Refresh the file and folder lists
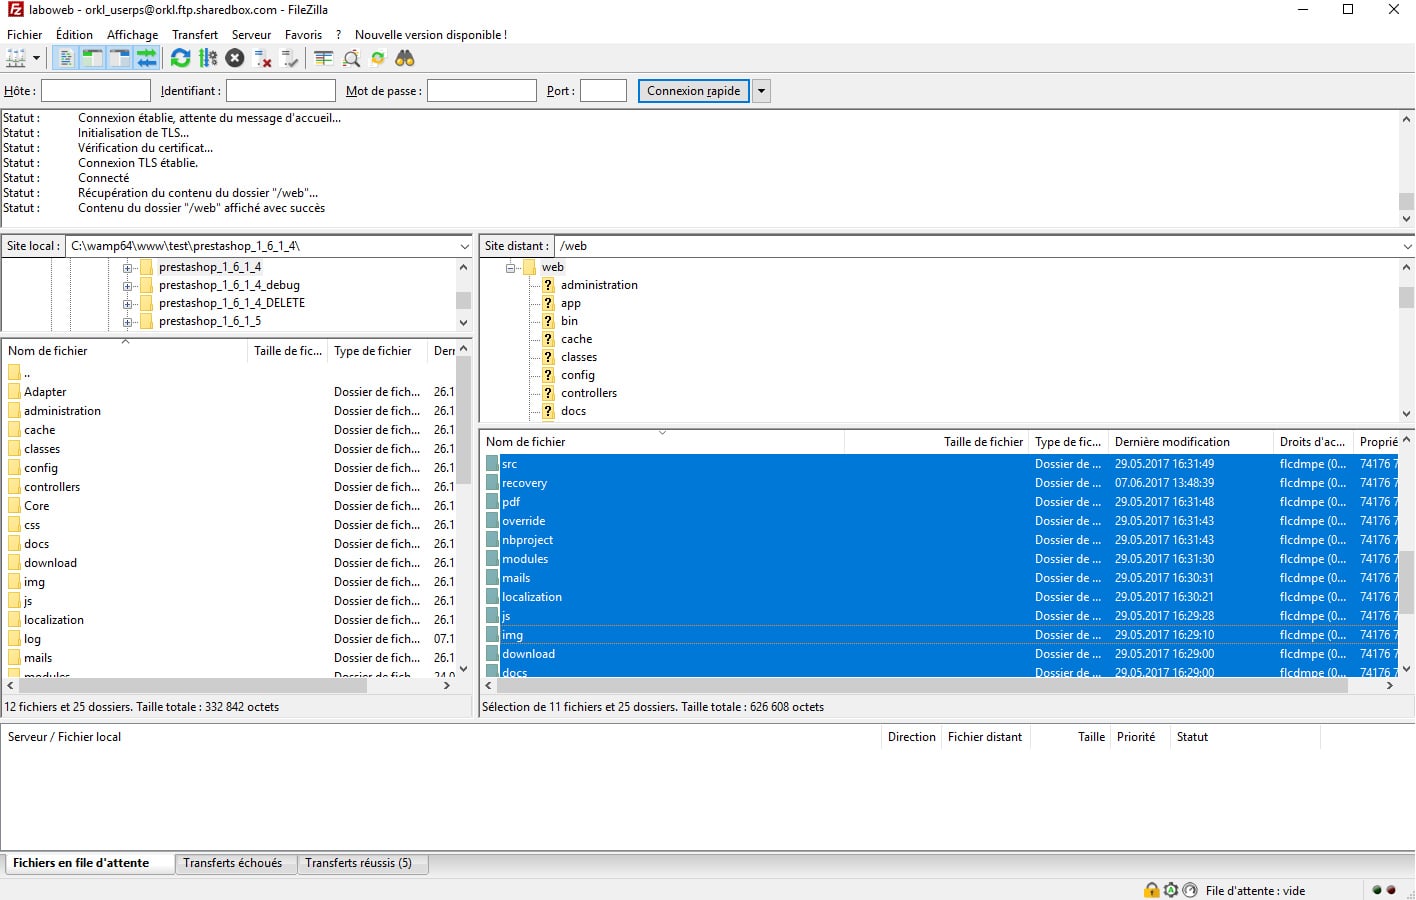 pos(180,58)
